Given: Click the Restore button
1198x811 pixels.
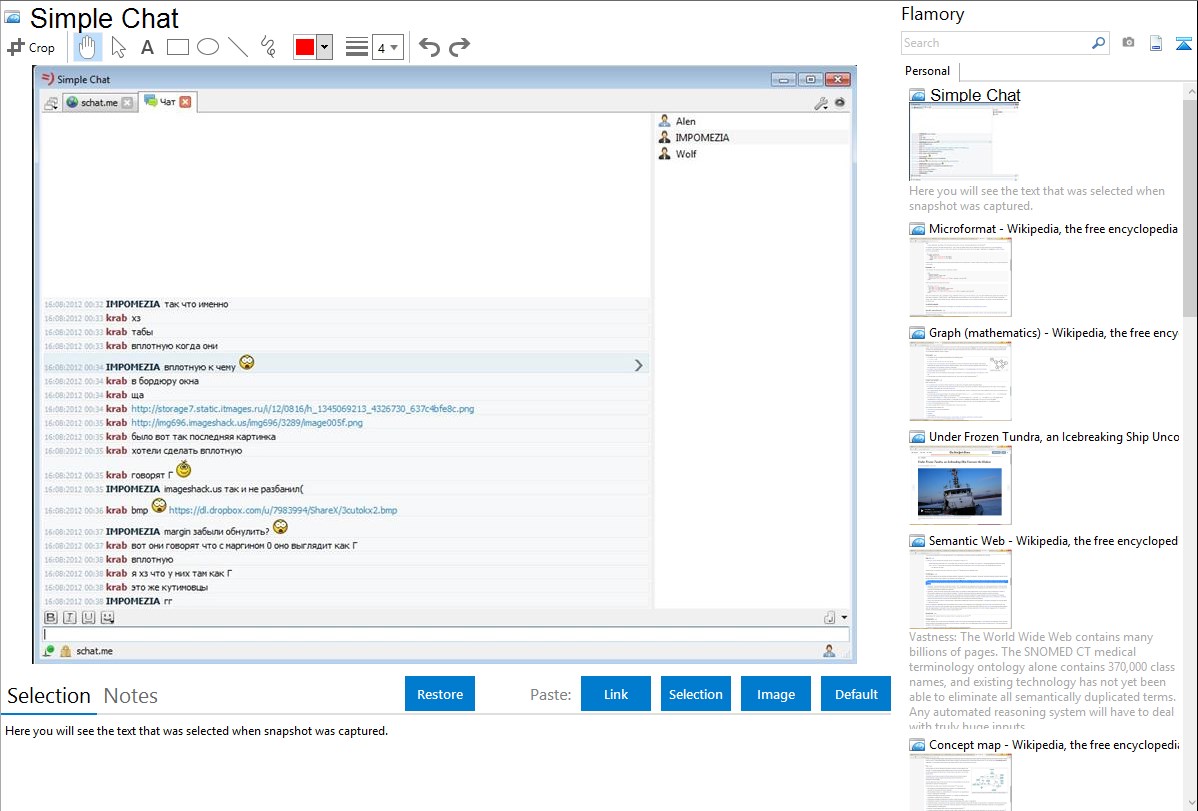Looking at the screenshot, I should point(440,694).
